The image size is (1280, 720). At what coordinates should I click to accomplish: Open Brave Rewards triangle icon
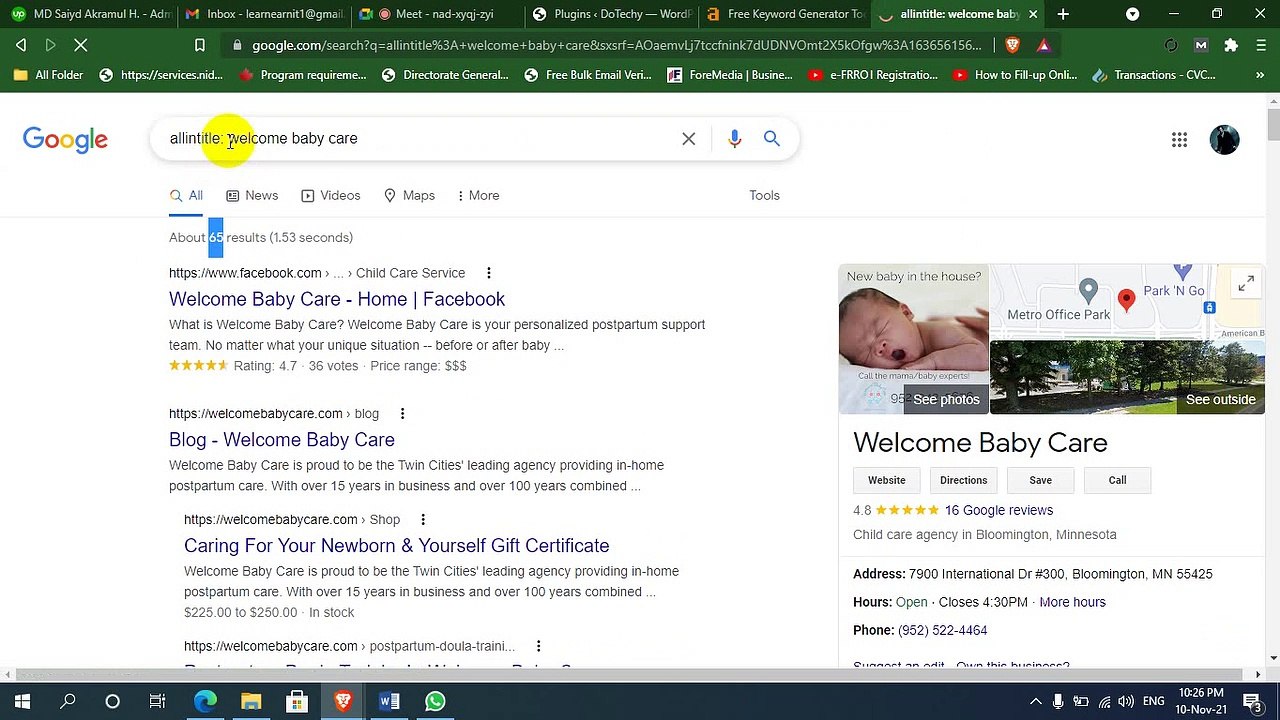[1043, 45]
